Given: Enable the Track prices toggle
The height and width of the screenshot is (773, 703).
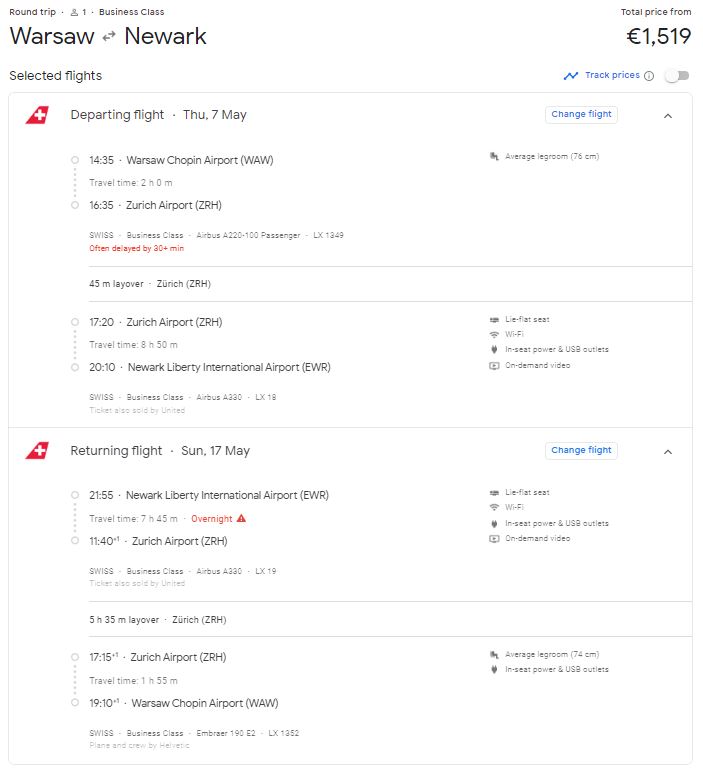Looking at the screenshot, I should [x=676, y=76].
